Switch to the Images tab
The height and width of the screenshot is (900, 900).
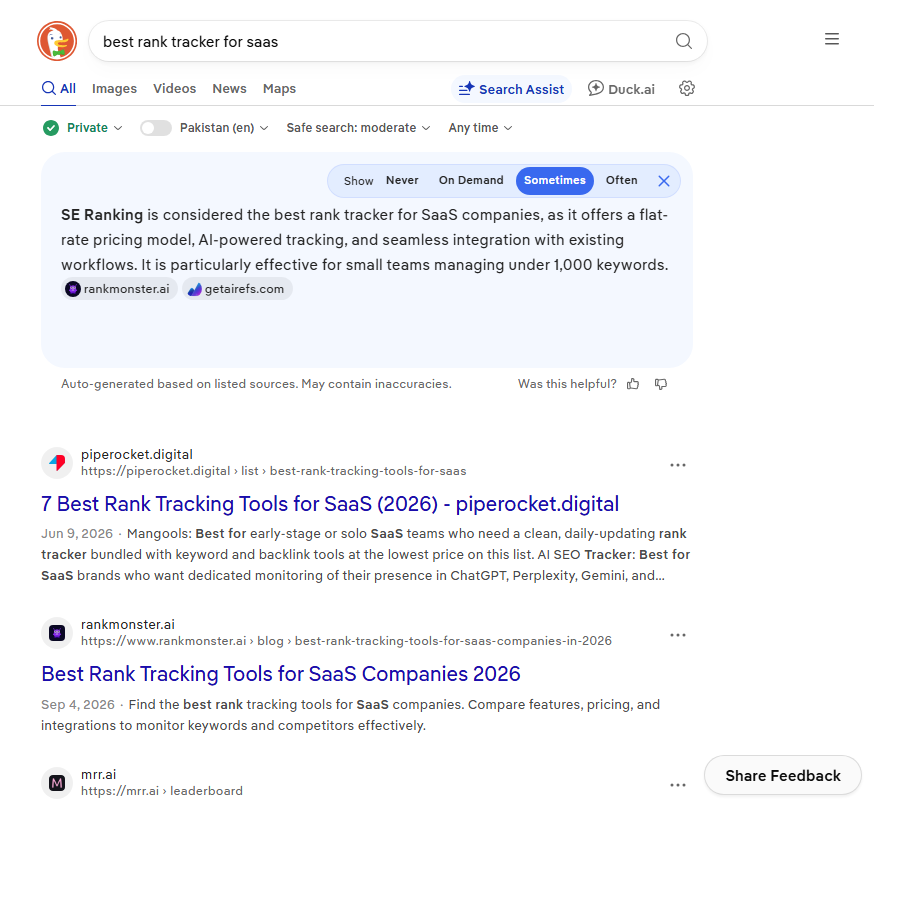[114, 88]
